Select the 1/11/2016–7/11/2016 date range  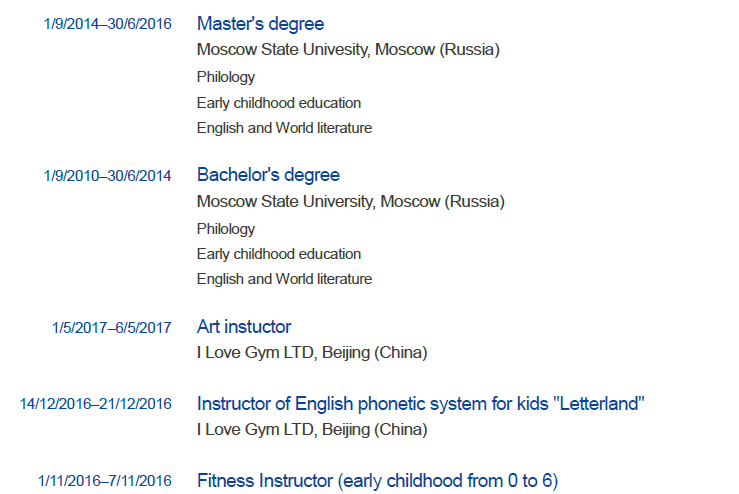[x=104, y=482]
